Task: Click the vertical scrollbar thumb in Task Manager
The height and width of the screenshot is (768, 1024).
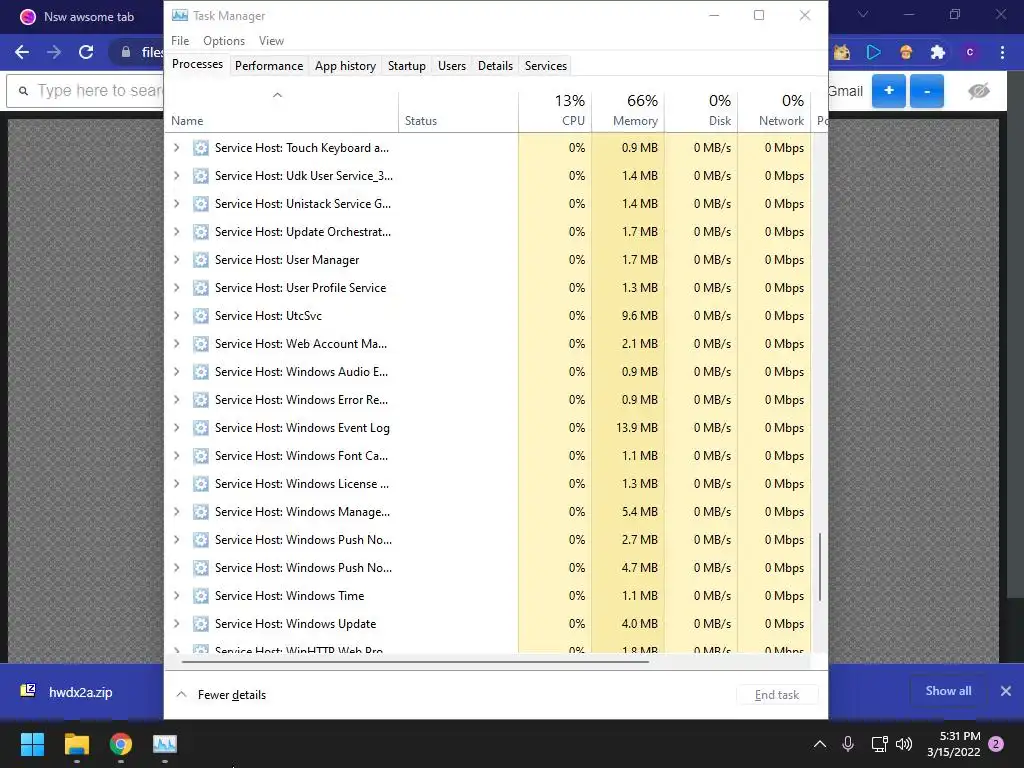Action: (x=820, y=567)
